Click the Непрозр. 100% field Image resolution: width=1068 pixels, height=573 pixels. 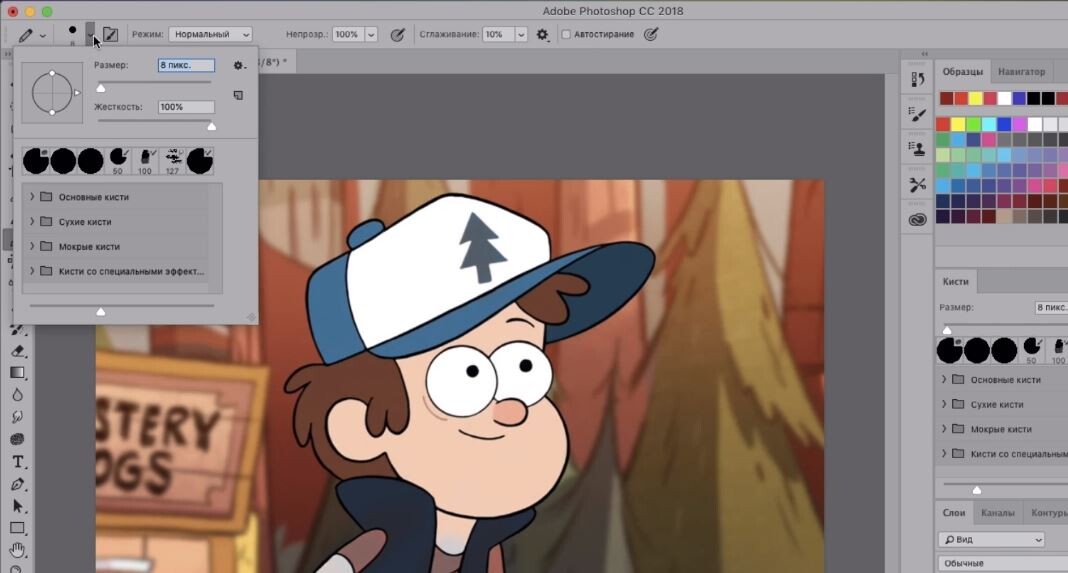tap(348, 34)
